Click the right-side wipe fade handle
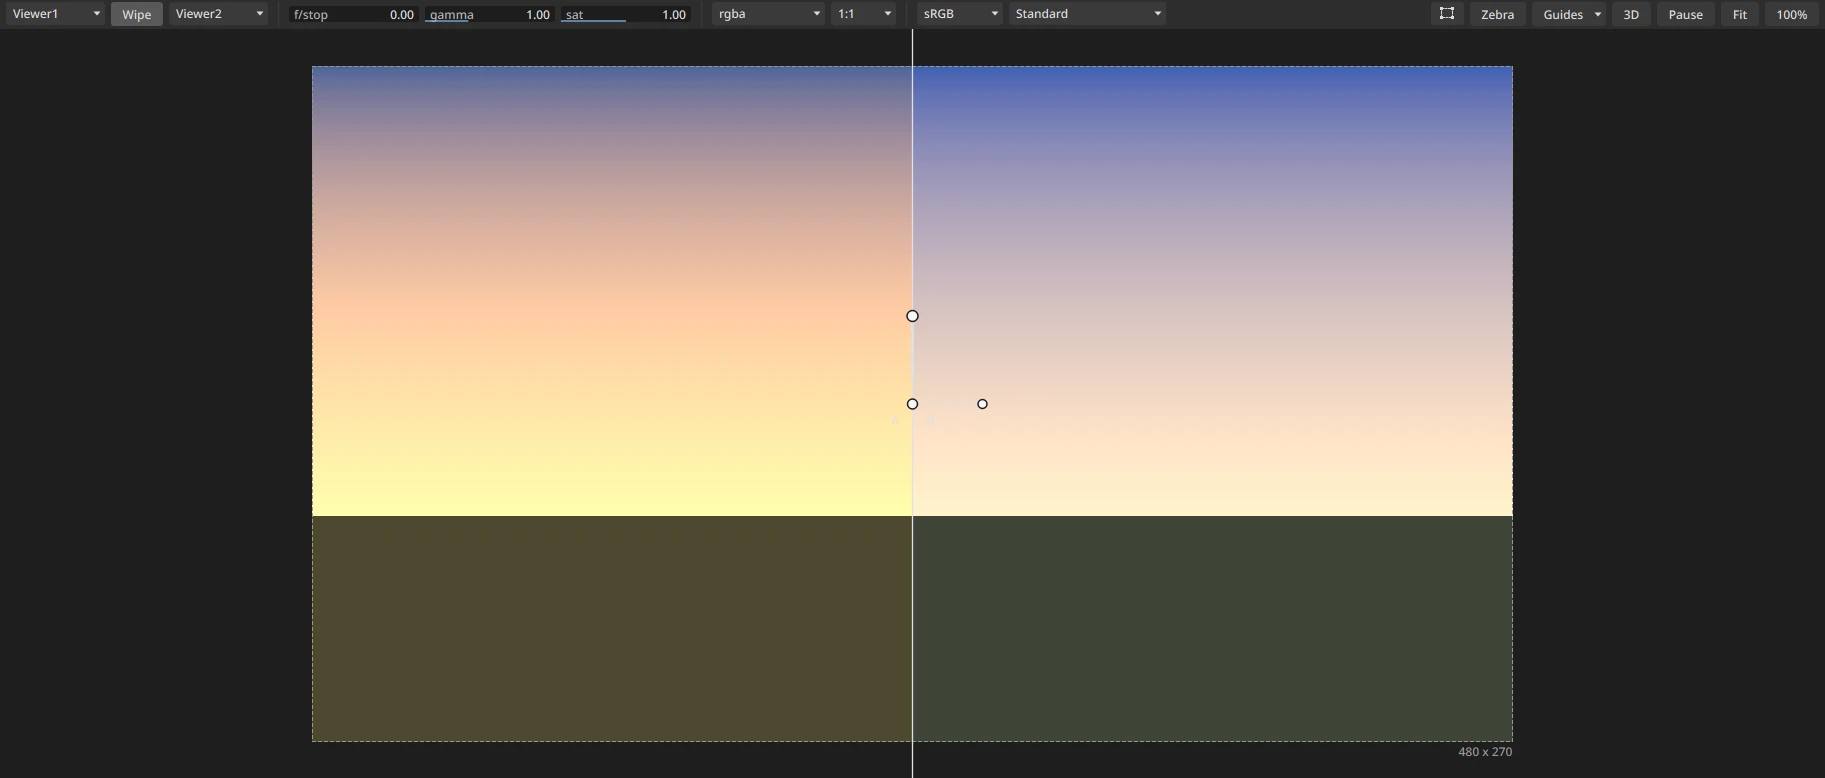Image resolution: width=1825 pixels, height=778 pixels. point(982,404)
